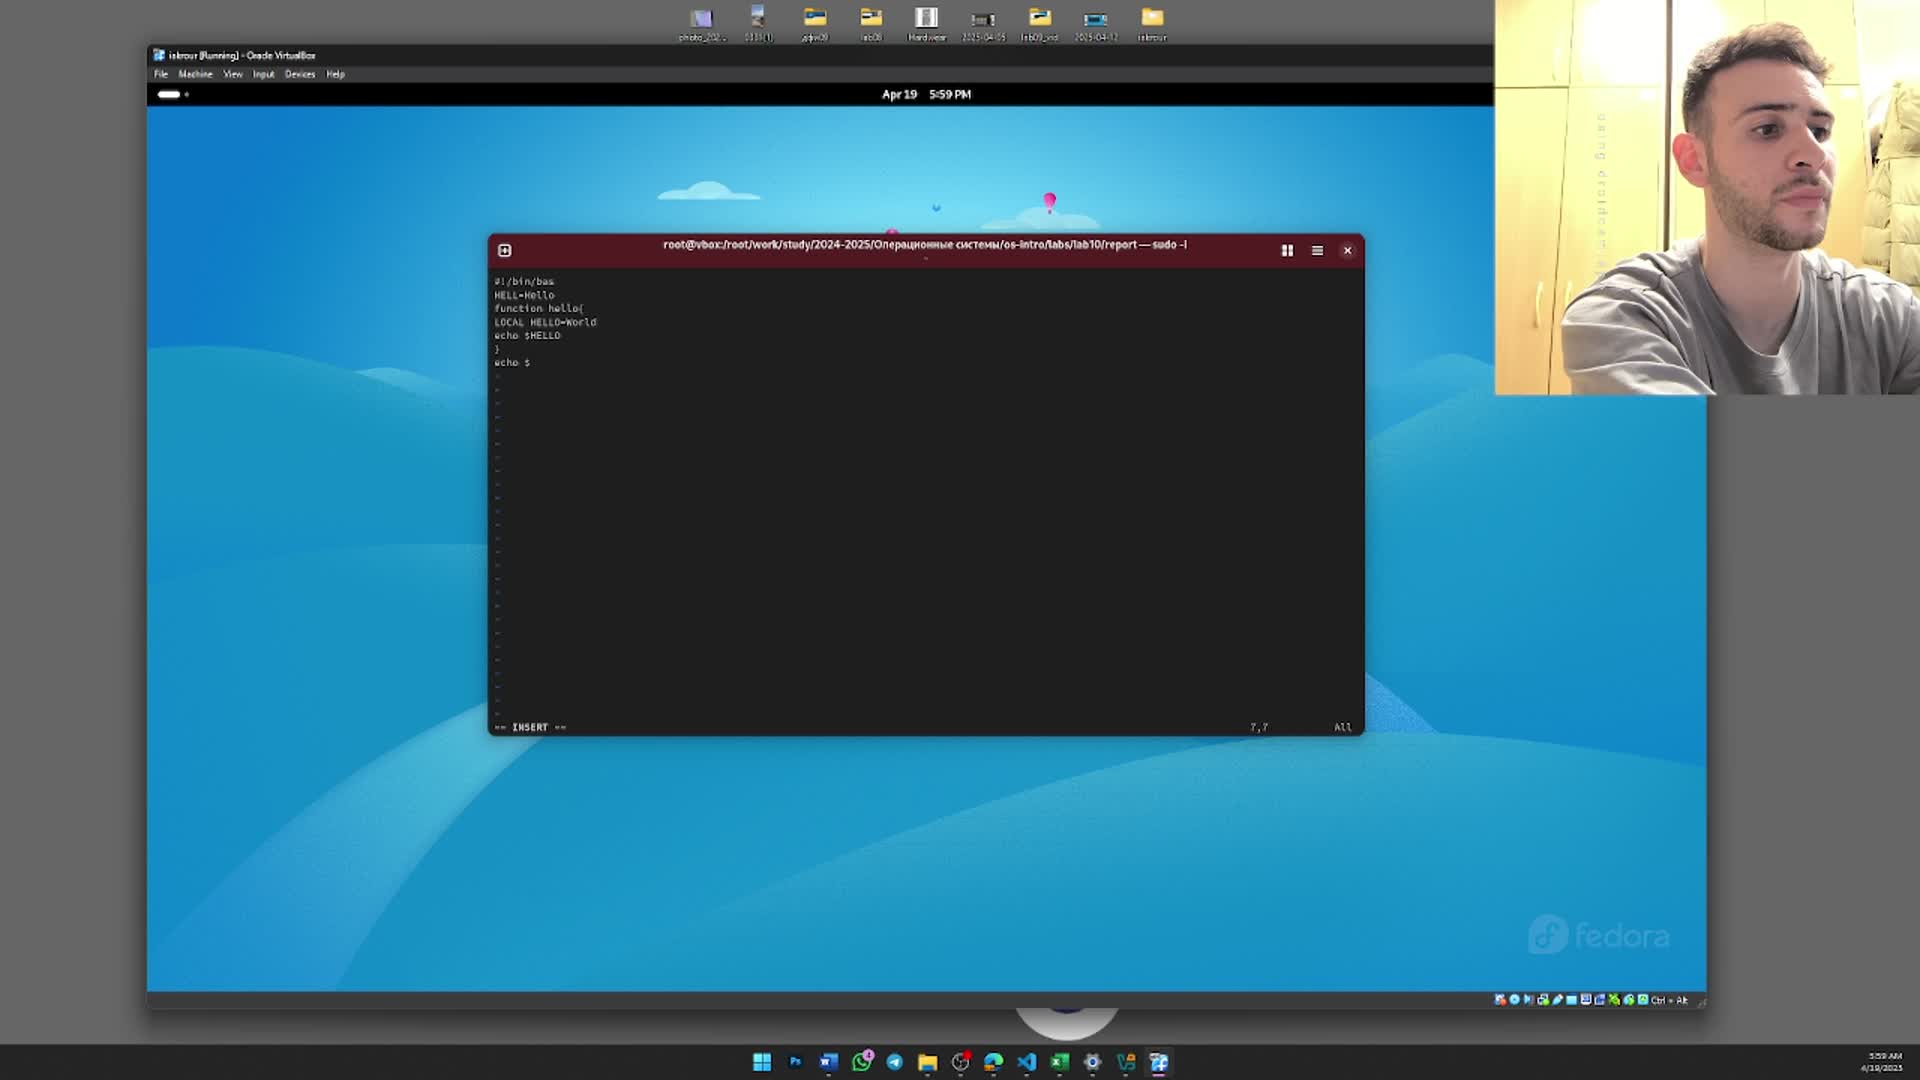
Task: Open the Machine menu in VirtualBox
Action: [195, 74]
